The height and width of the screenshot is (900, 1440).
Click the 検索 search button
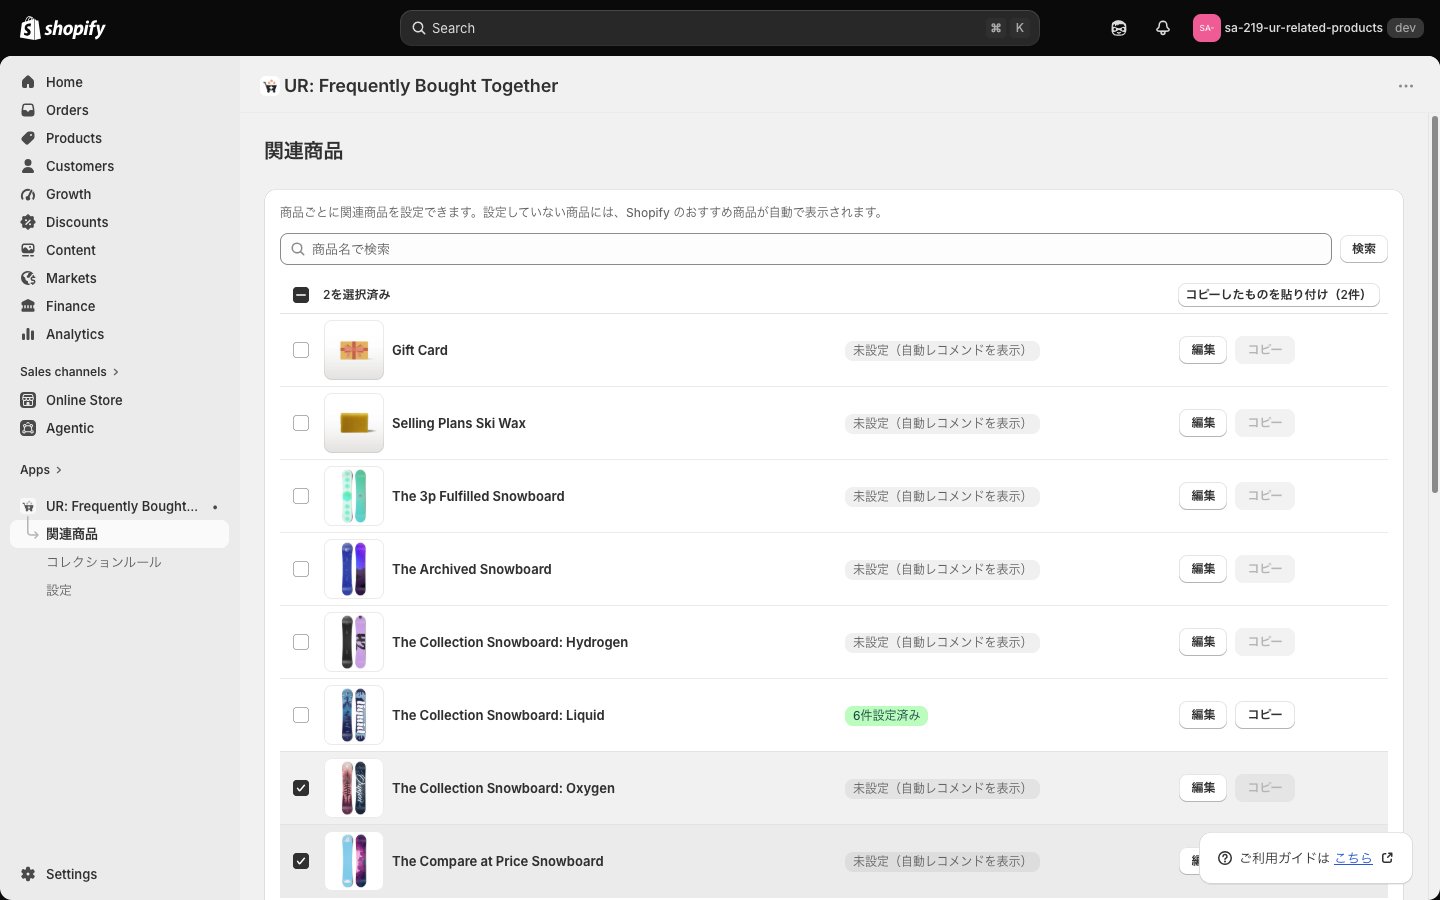click(1364, 249)
